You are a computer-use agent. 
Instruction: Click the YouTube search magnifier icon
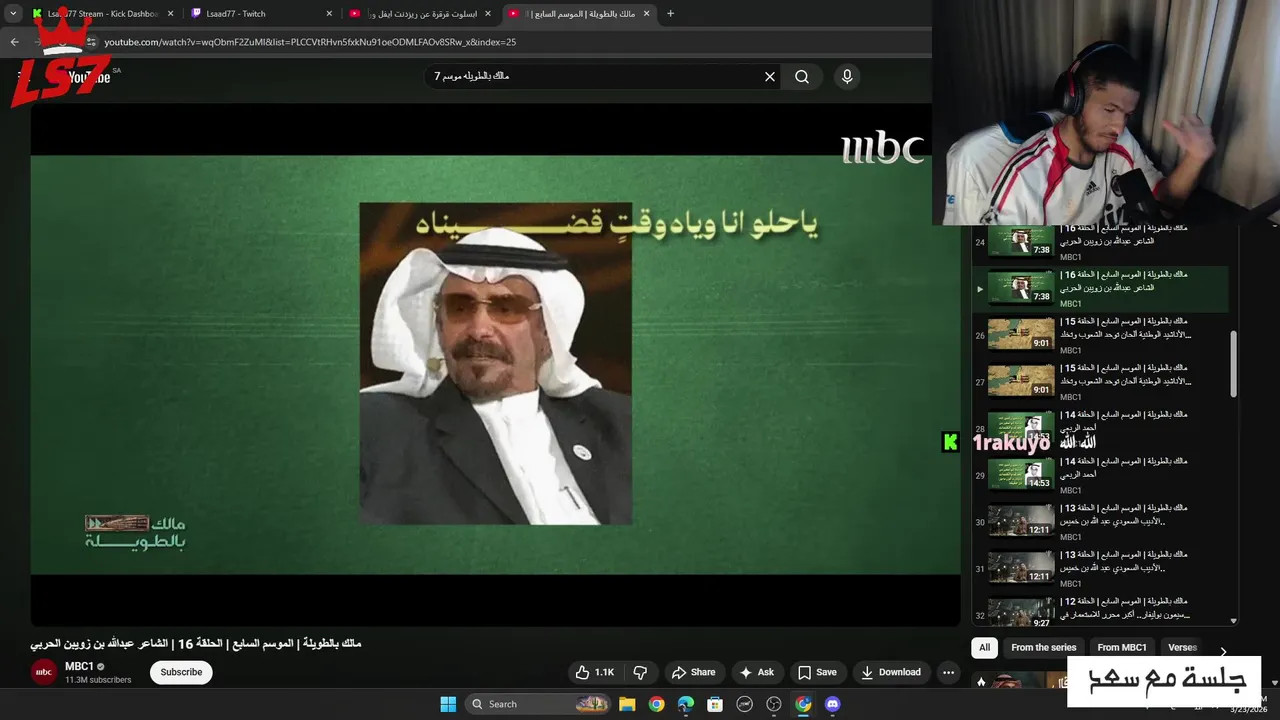tap(802, 77)
